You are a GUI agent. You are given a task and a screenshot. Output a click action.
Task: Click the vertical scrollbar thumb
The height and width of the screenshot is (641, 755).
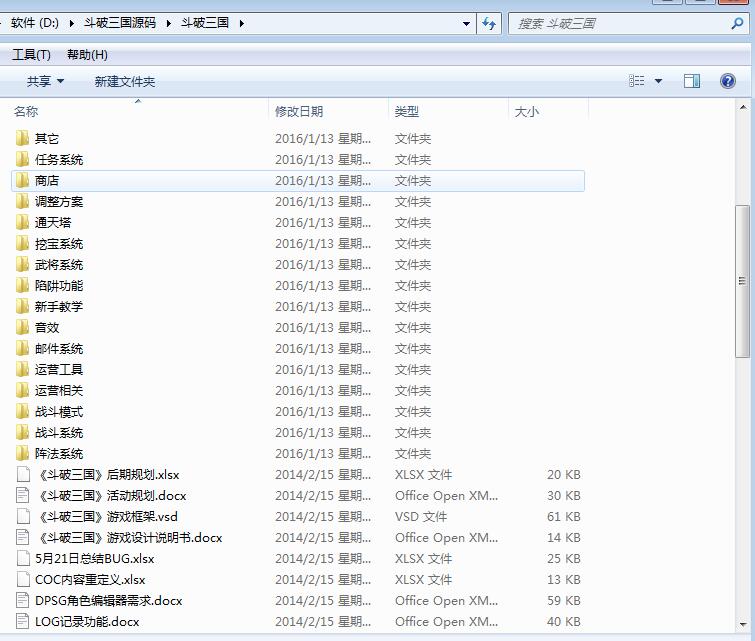coord(742,280)
